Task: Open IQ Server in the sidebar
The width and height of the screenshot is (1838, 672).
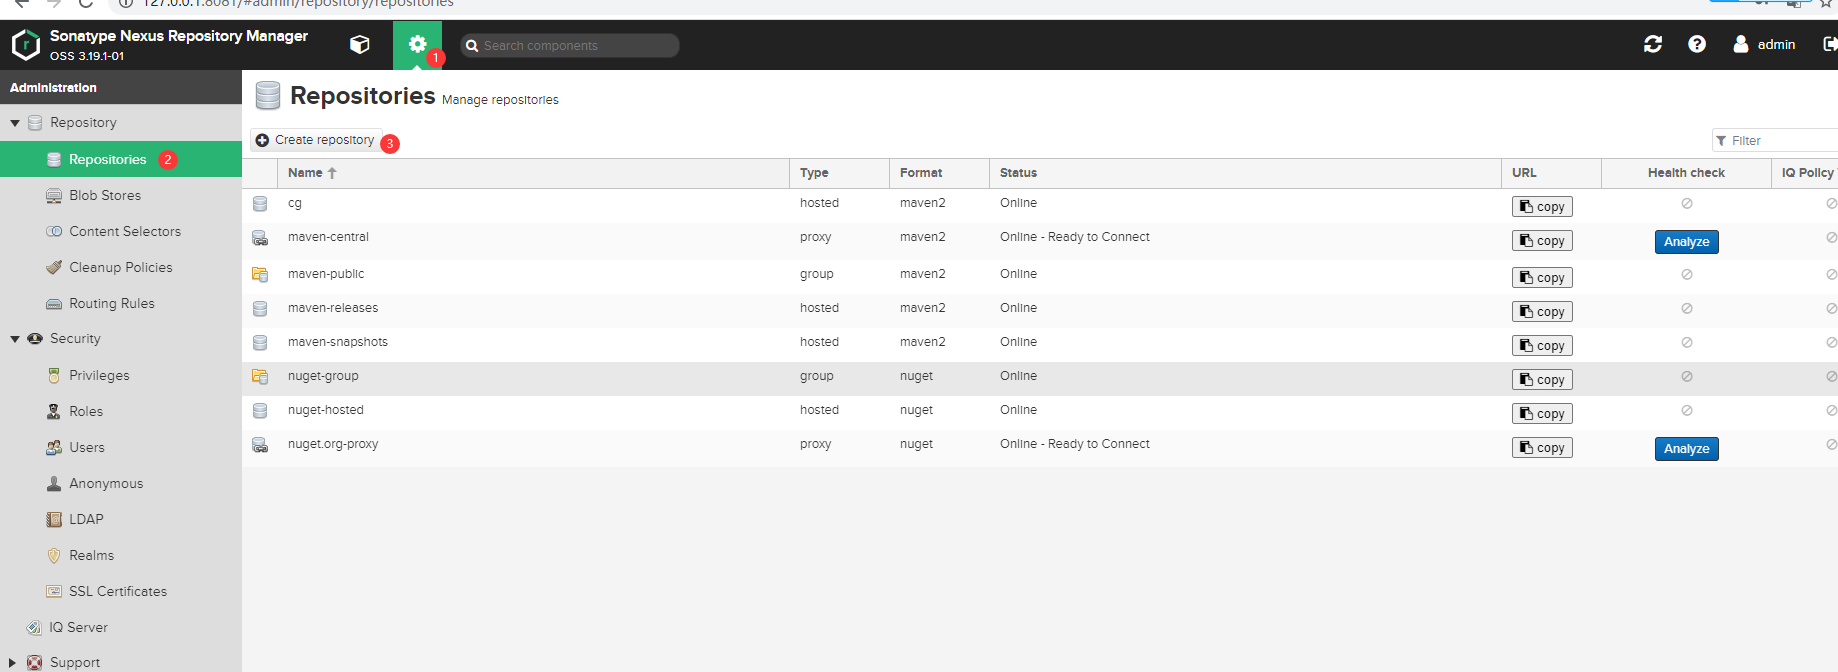Action: pos(121,628)
